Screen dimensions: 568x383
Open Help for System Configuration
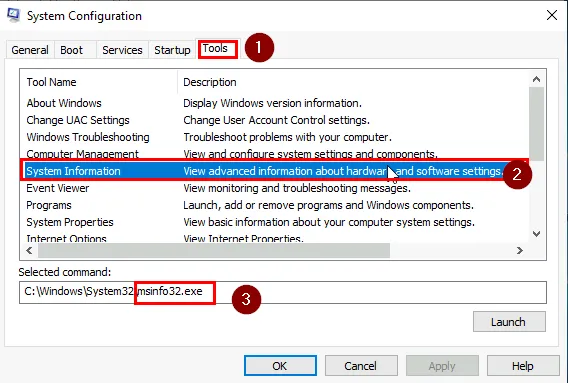pyautogui.click(x=523, y=366)
